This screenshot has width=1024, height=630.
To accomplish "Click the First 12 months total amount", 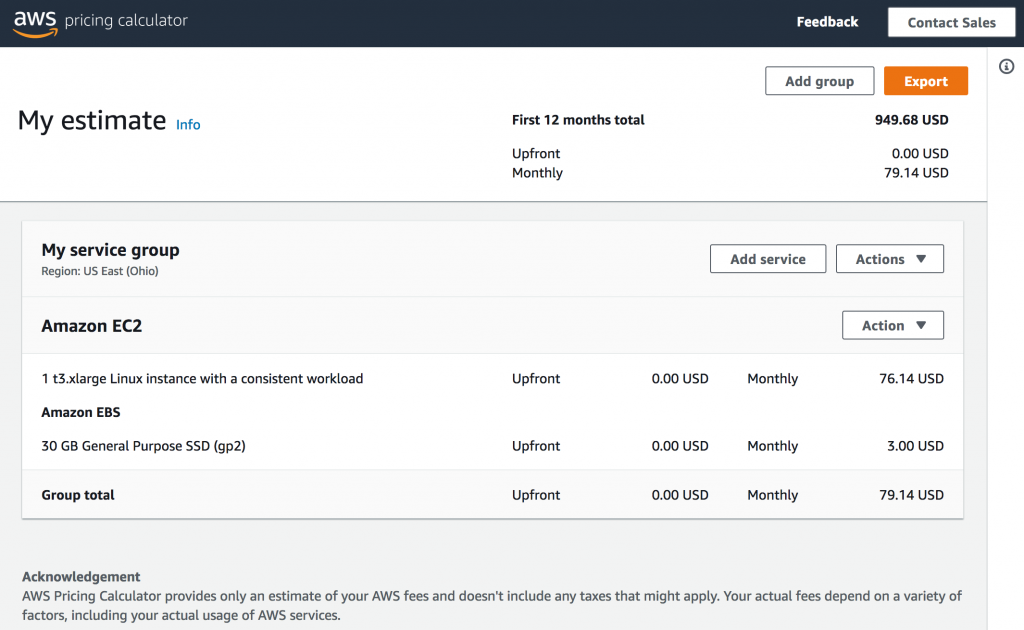I will click(x=911, y=120).
